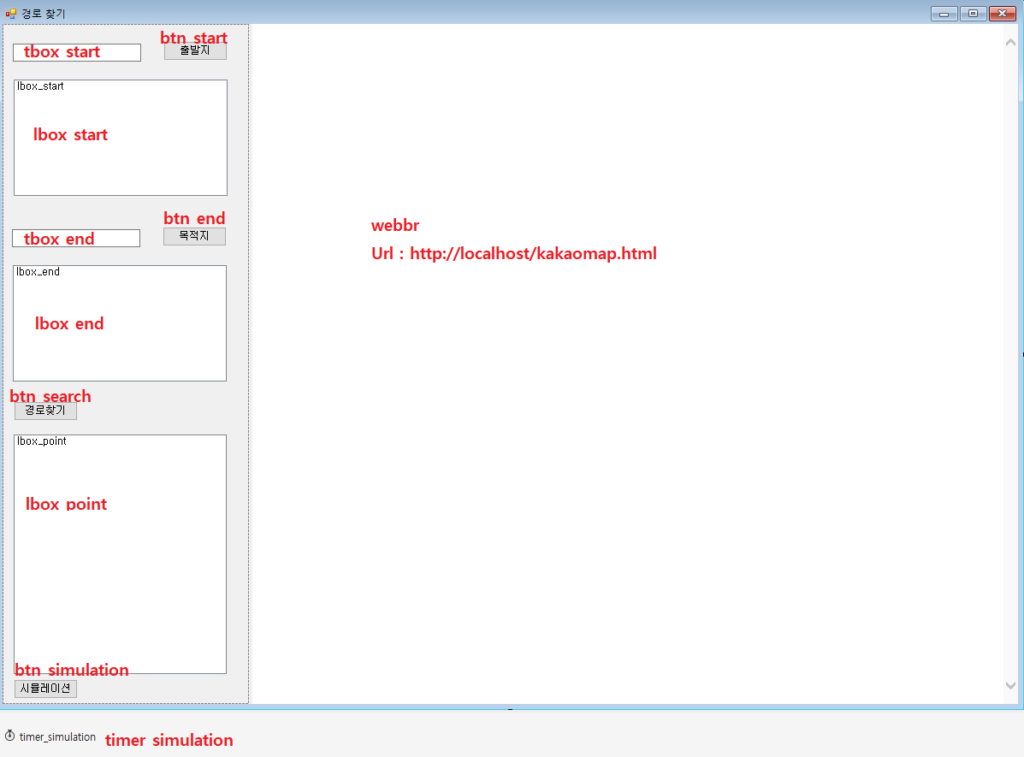Select the lbox_start list box
This screenshot has height=757, width=1024.
120,137
